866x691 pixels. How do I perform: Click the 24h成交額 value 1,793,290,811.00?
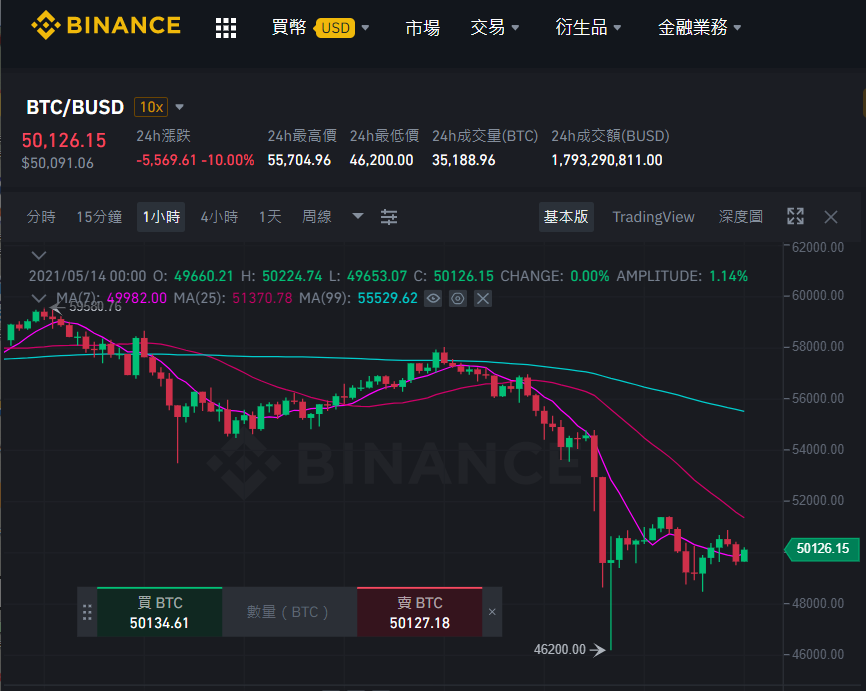tap(607, 160)
